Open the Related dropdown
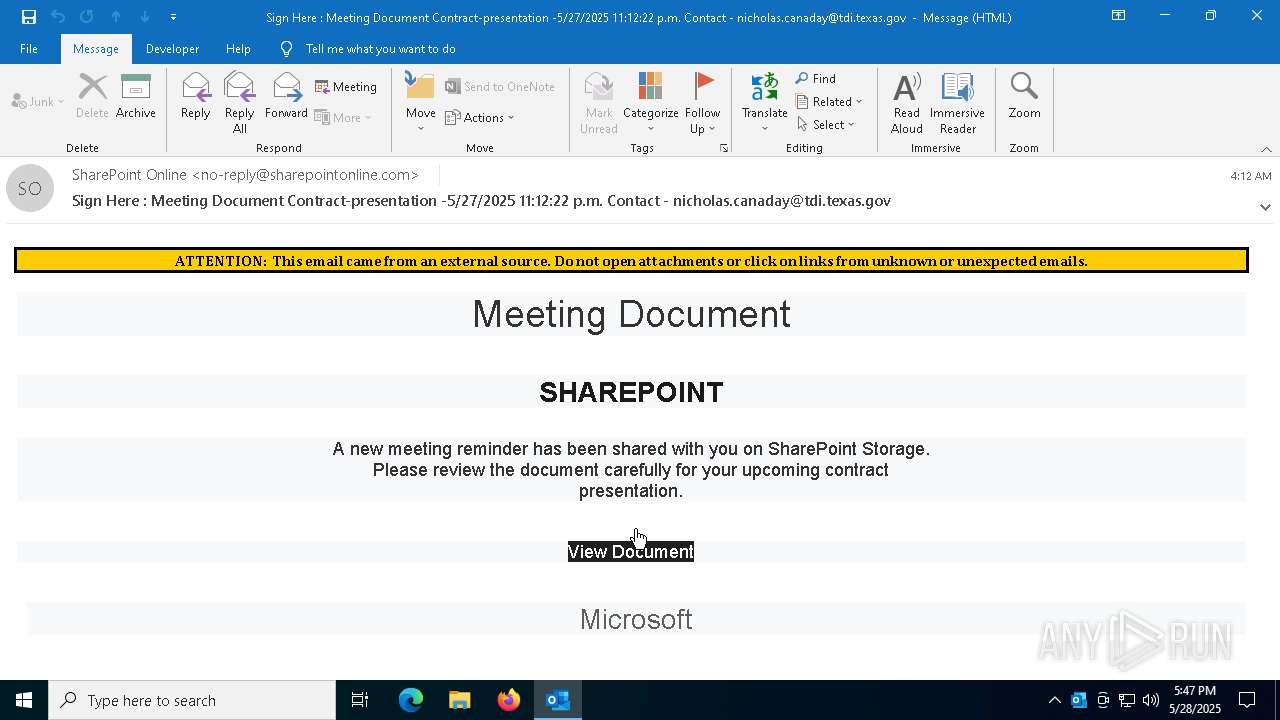This screenshot has height=720, width=1280. point(829,101)
